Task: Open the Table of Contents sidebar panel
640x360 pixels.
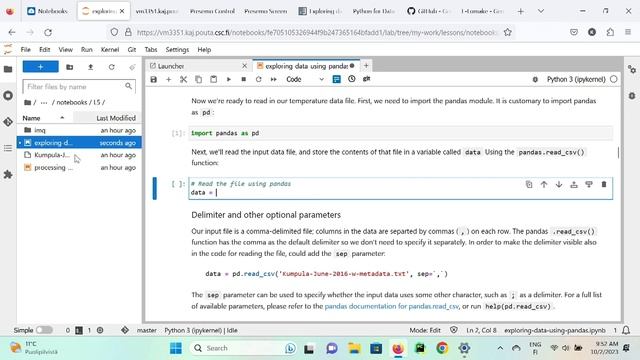Action: [x=8, y=148]
